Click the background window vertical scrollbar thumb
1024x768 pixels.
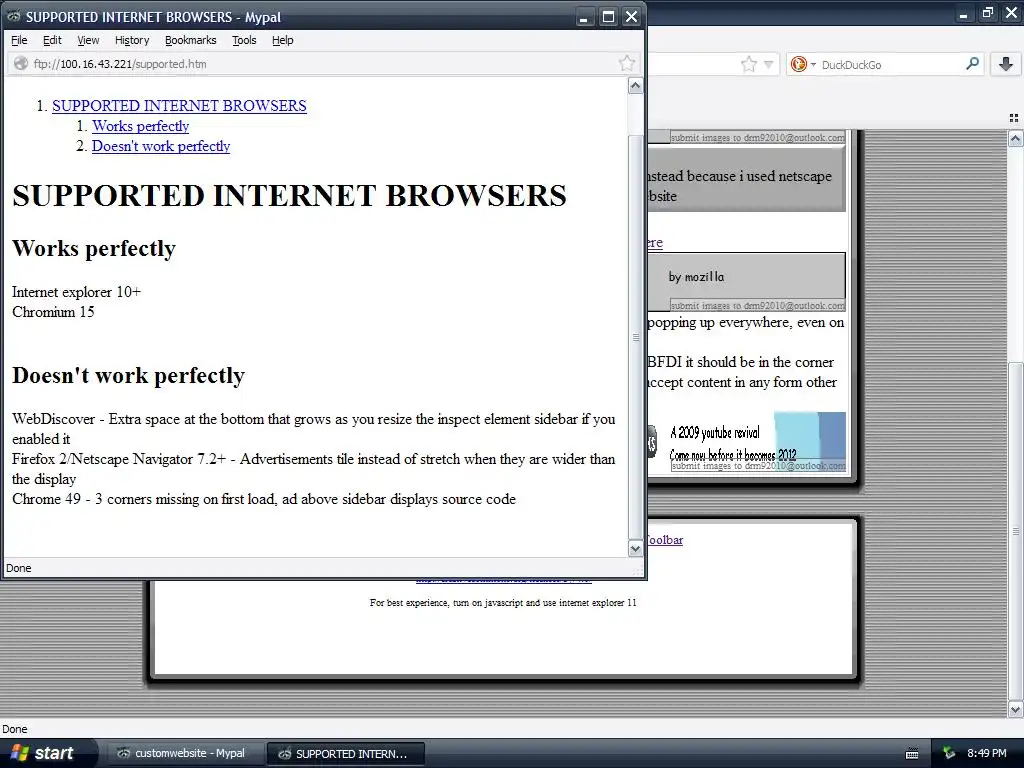1015,531
